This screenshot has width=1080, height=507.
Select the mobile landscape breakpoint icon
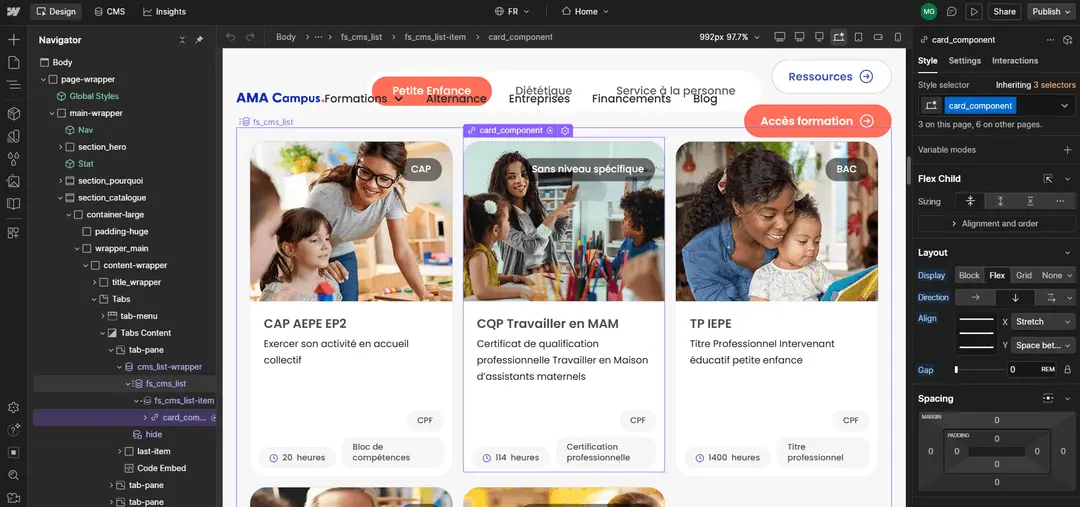tap(878, 37)
